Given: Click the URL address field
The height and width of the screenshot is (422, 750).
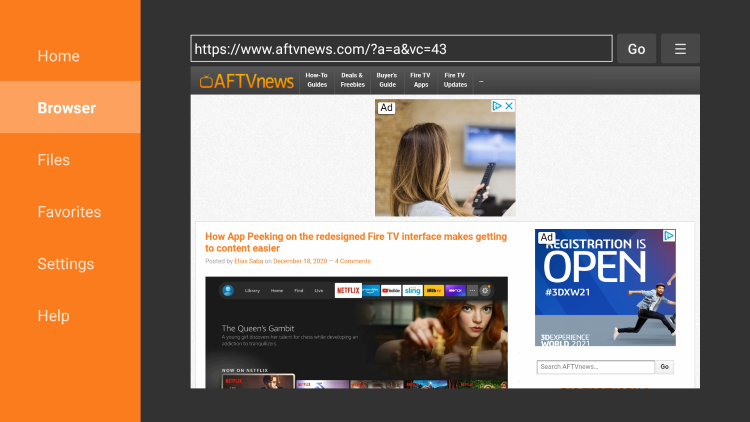Looking at the screenshot, I should [x=401, y=49].
